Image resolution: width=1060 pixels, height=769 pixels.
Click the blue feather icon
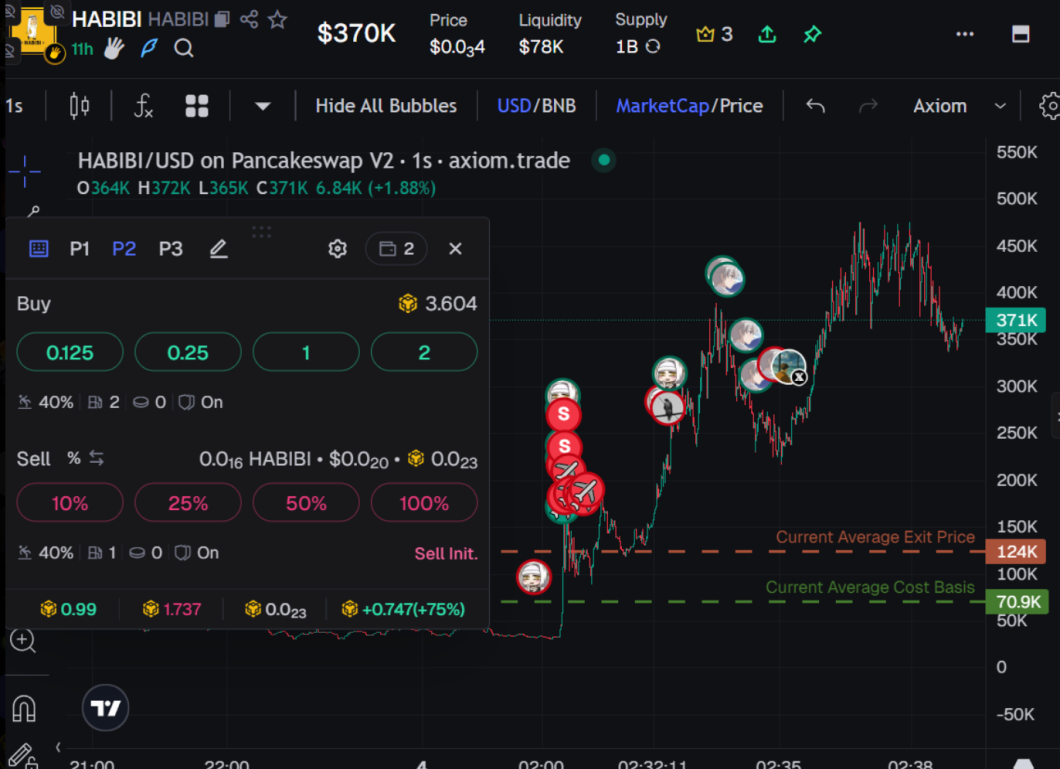point(149,48)
